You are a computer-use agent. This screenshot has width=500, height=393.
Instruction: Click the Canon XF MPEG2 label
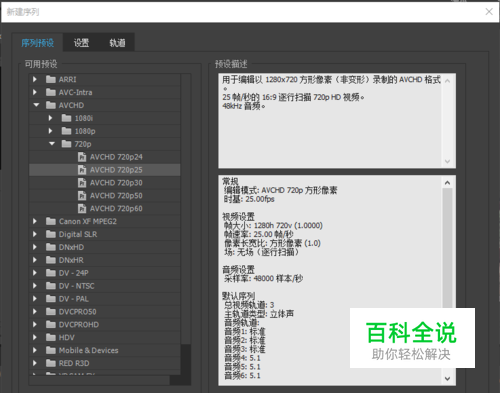click(88, 221)
